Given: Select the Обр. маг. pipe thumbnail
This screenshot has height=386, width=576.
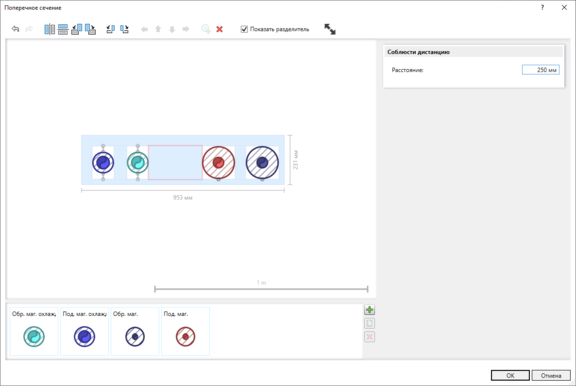Looking at the screenshot, I should click(x=135, y=332).
